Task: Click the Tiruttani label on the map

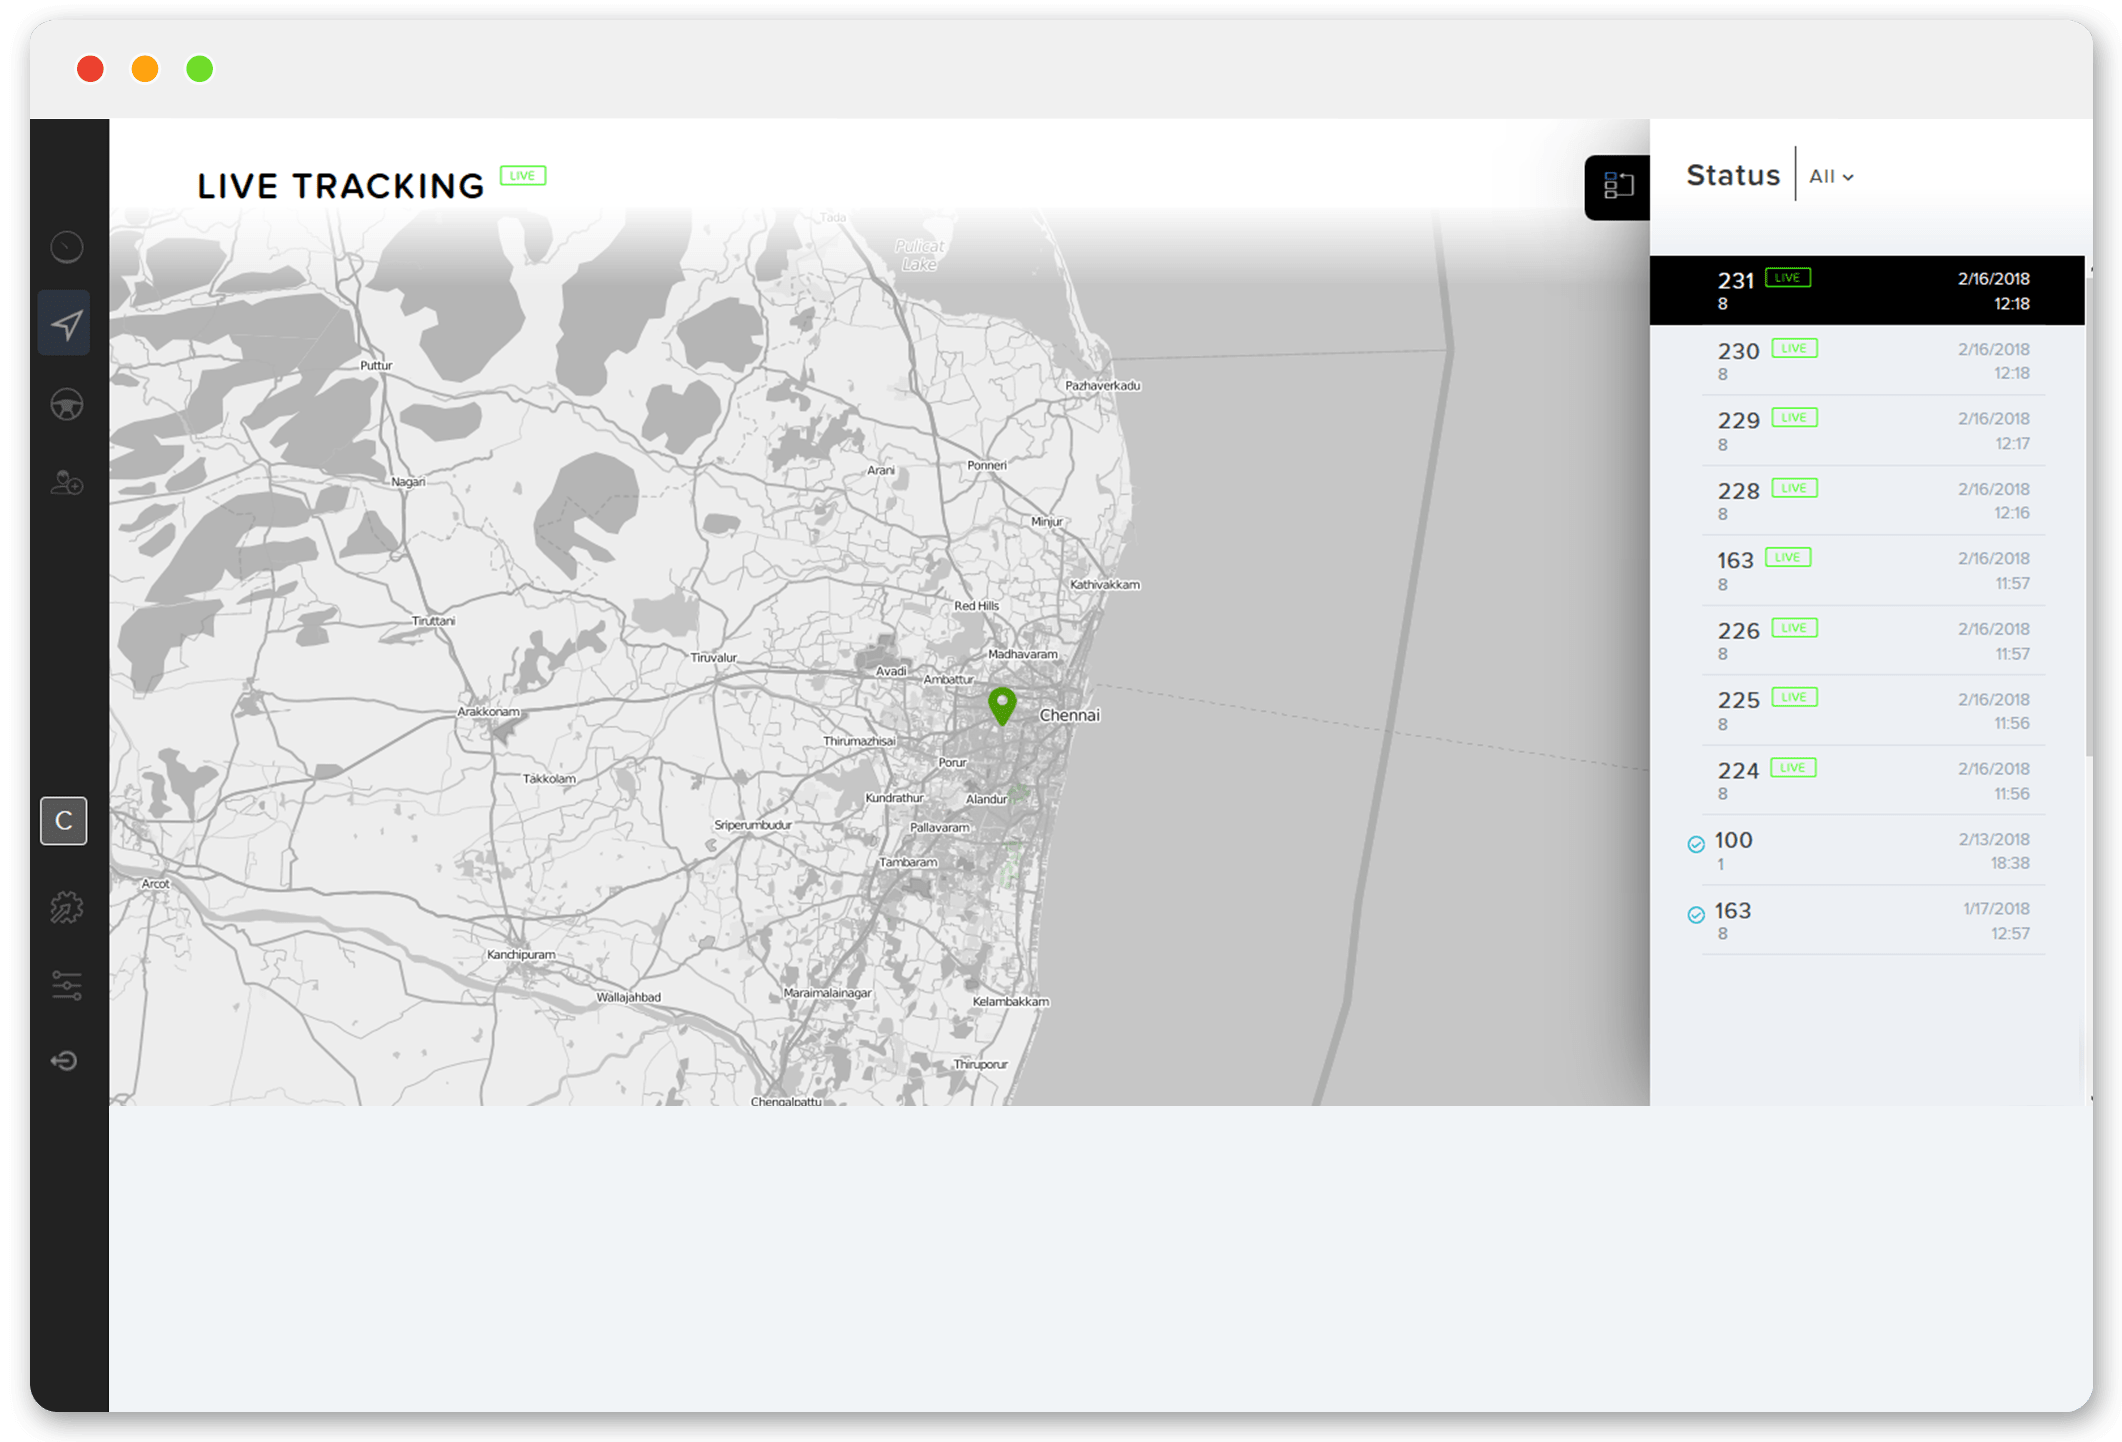Action: 433,621
